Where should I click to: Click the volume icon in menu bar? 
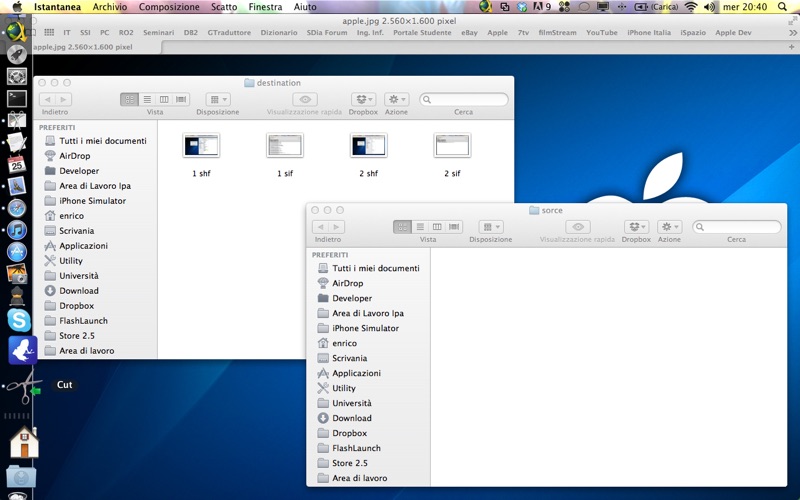[709, 7]
